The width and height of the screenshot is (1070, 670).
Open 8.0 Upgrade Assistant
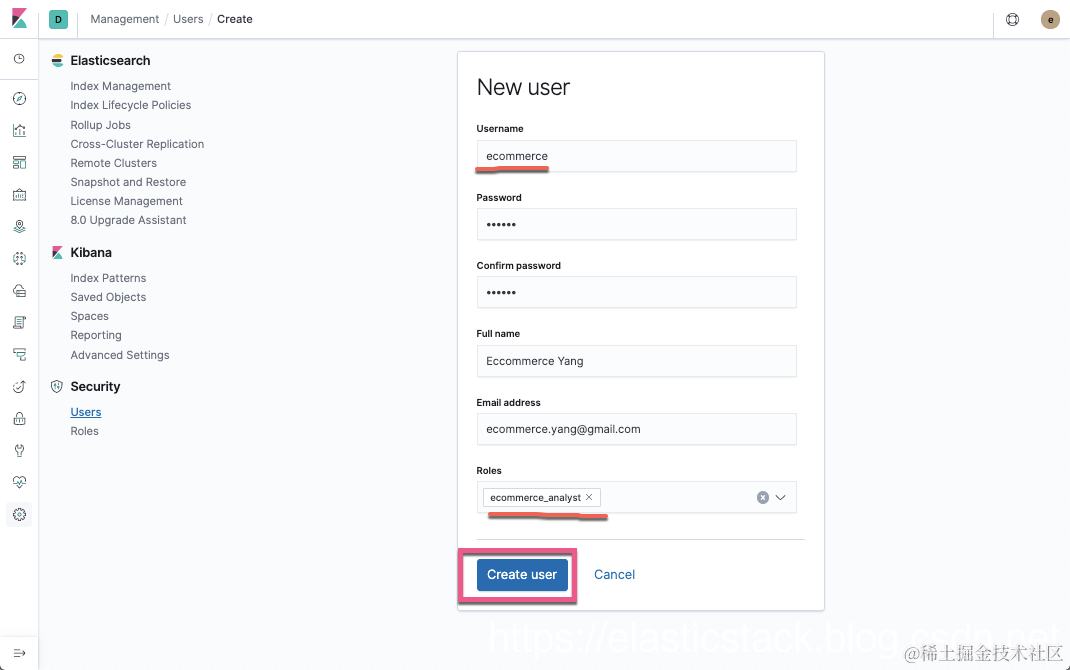pyautogui.click(x=128, y=220)
